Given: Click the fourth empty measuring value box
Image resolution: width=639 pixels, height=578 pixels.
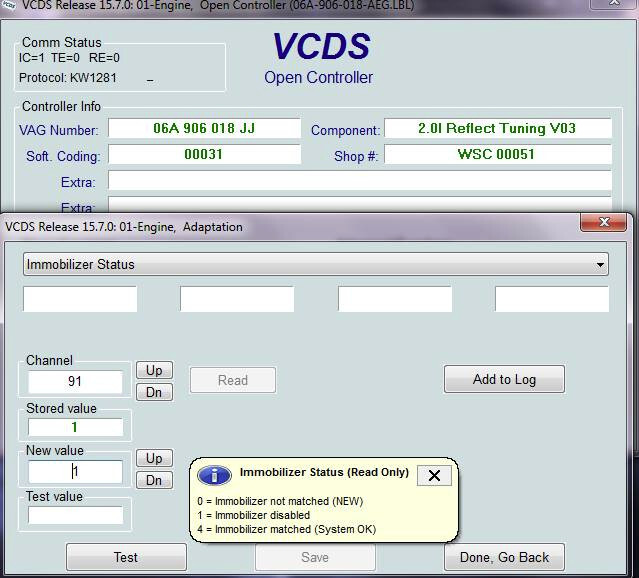Looking at the screenshot, I should click(x=552, y=299).
